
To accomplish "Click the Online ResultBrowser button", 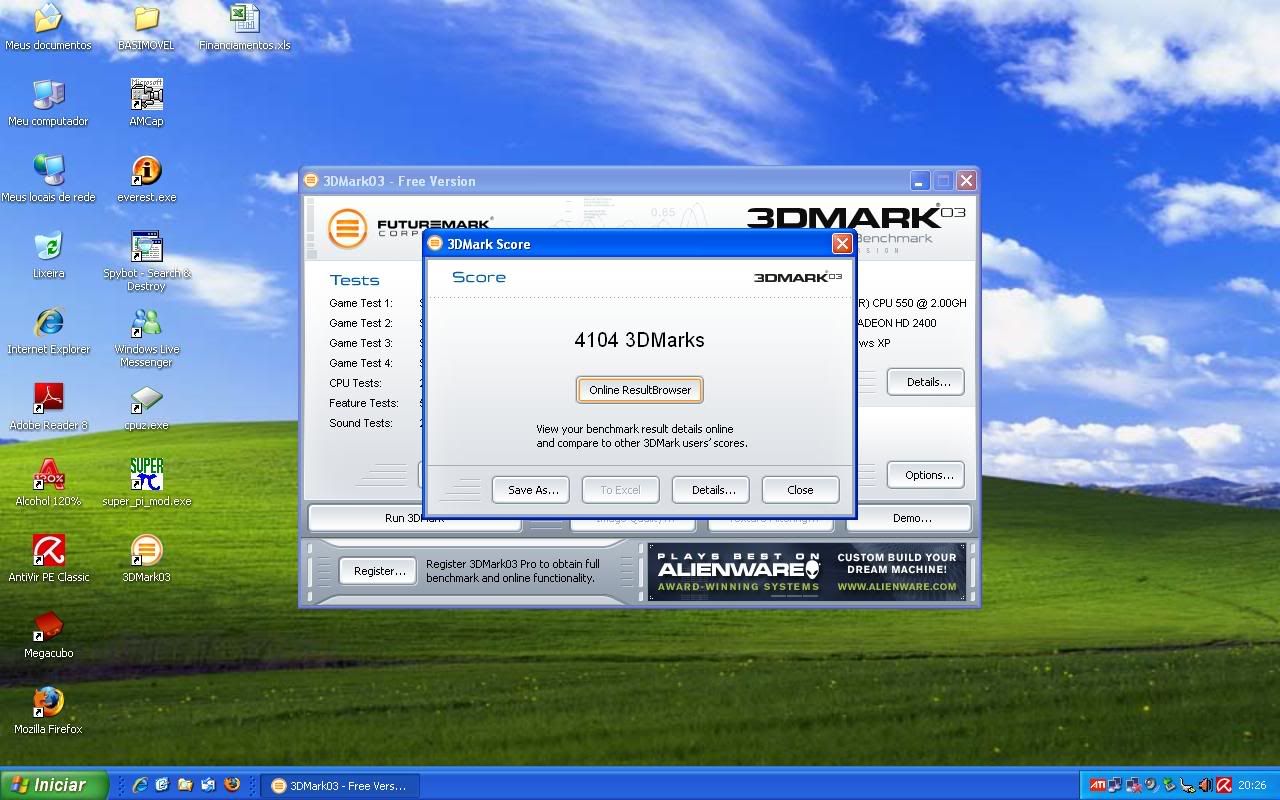I will [639, 390].
